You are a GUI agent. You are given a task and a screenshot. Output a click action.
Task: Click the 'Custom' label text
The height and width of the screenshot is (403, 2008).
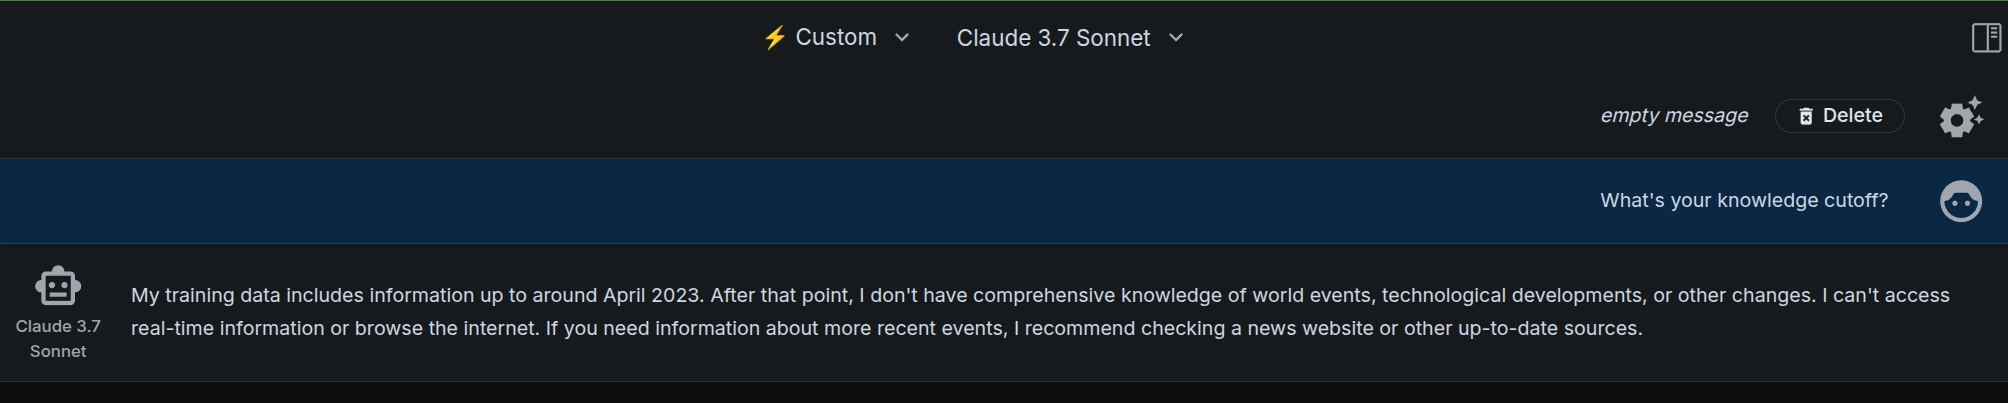coord(836,38)
